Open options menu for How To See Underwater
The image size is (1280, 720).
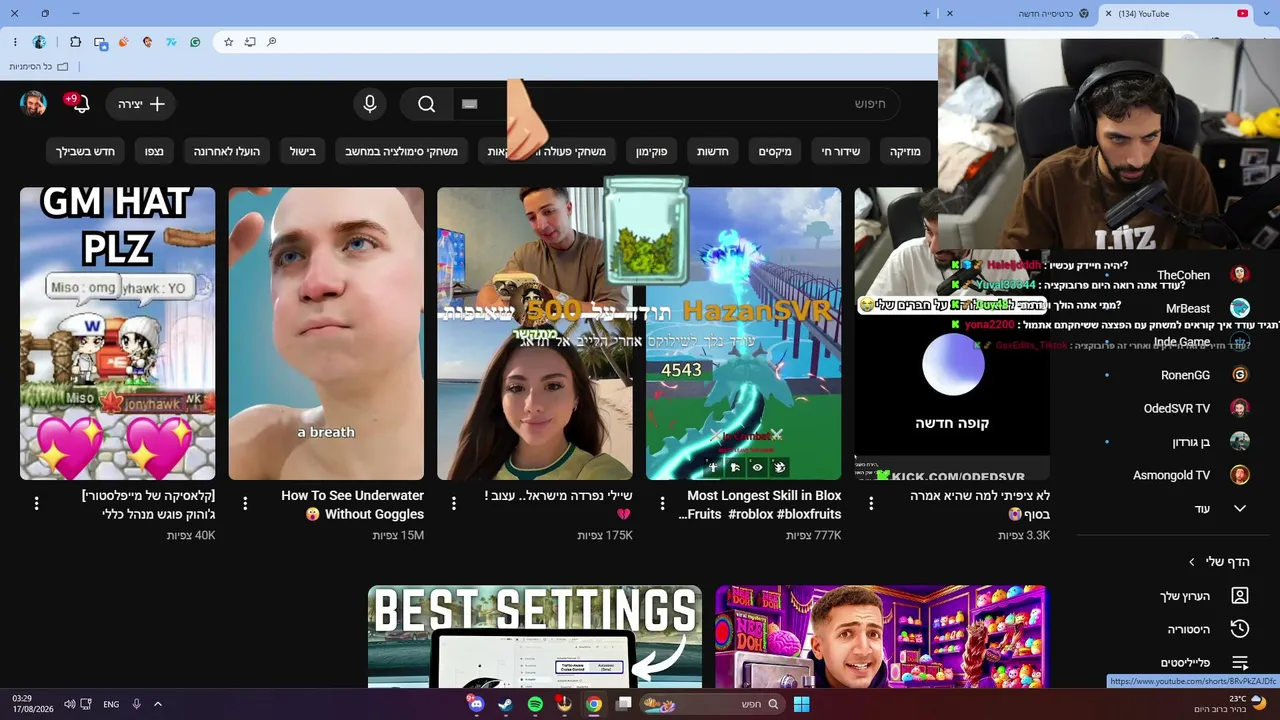point(245,504)
